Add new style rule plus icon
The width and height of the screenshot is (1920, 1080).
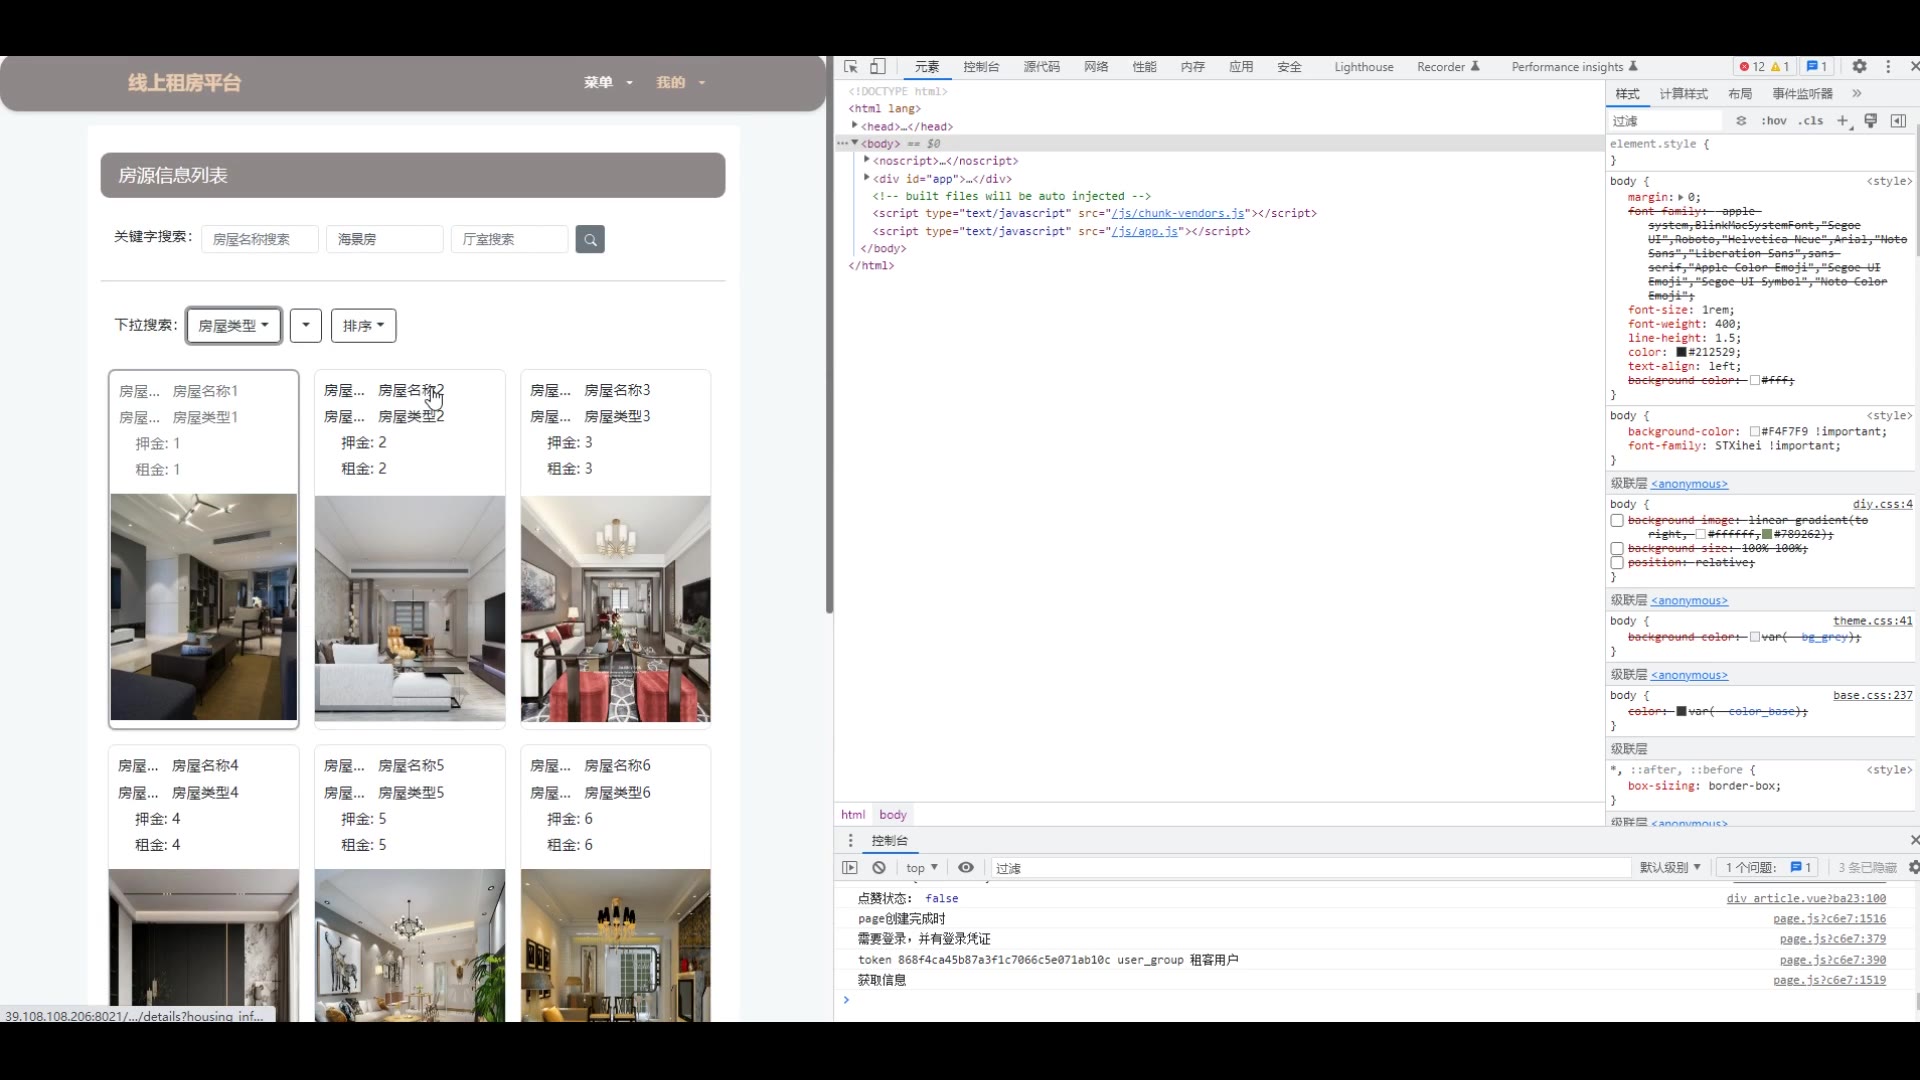coord(1842,121)
